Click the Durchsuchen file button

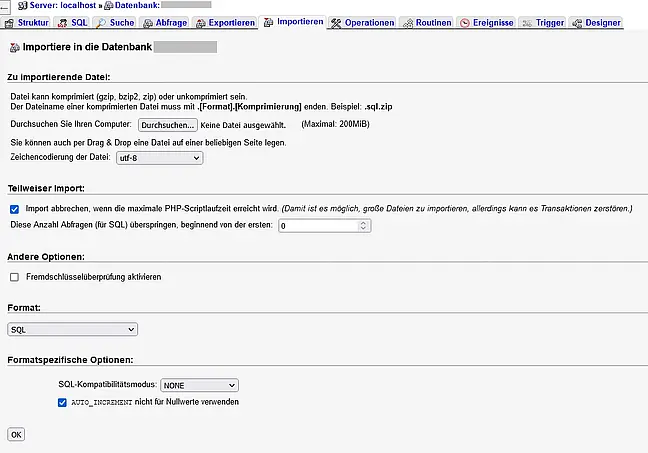click(167, 125)
